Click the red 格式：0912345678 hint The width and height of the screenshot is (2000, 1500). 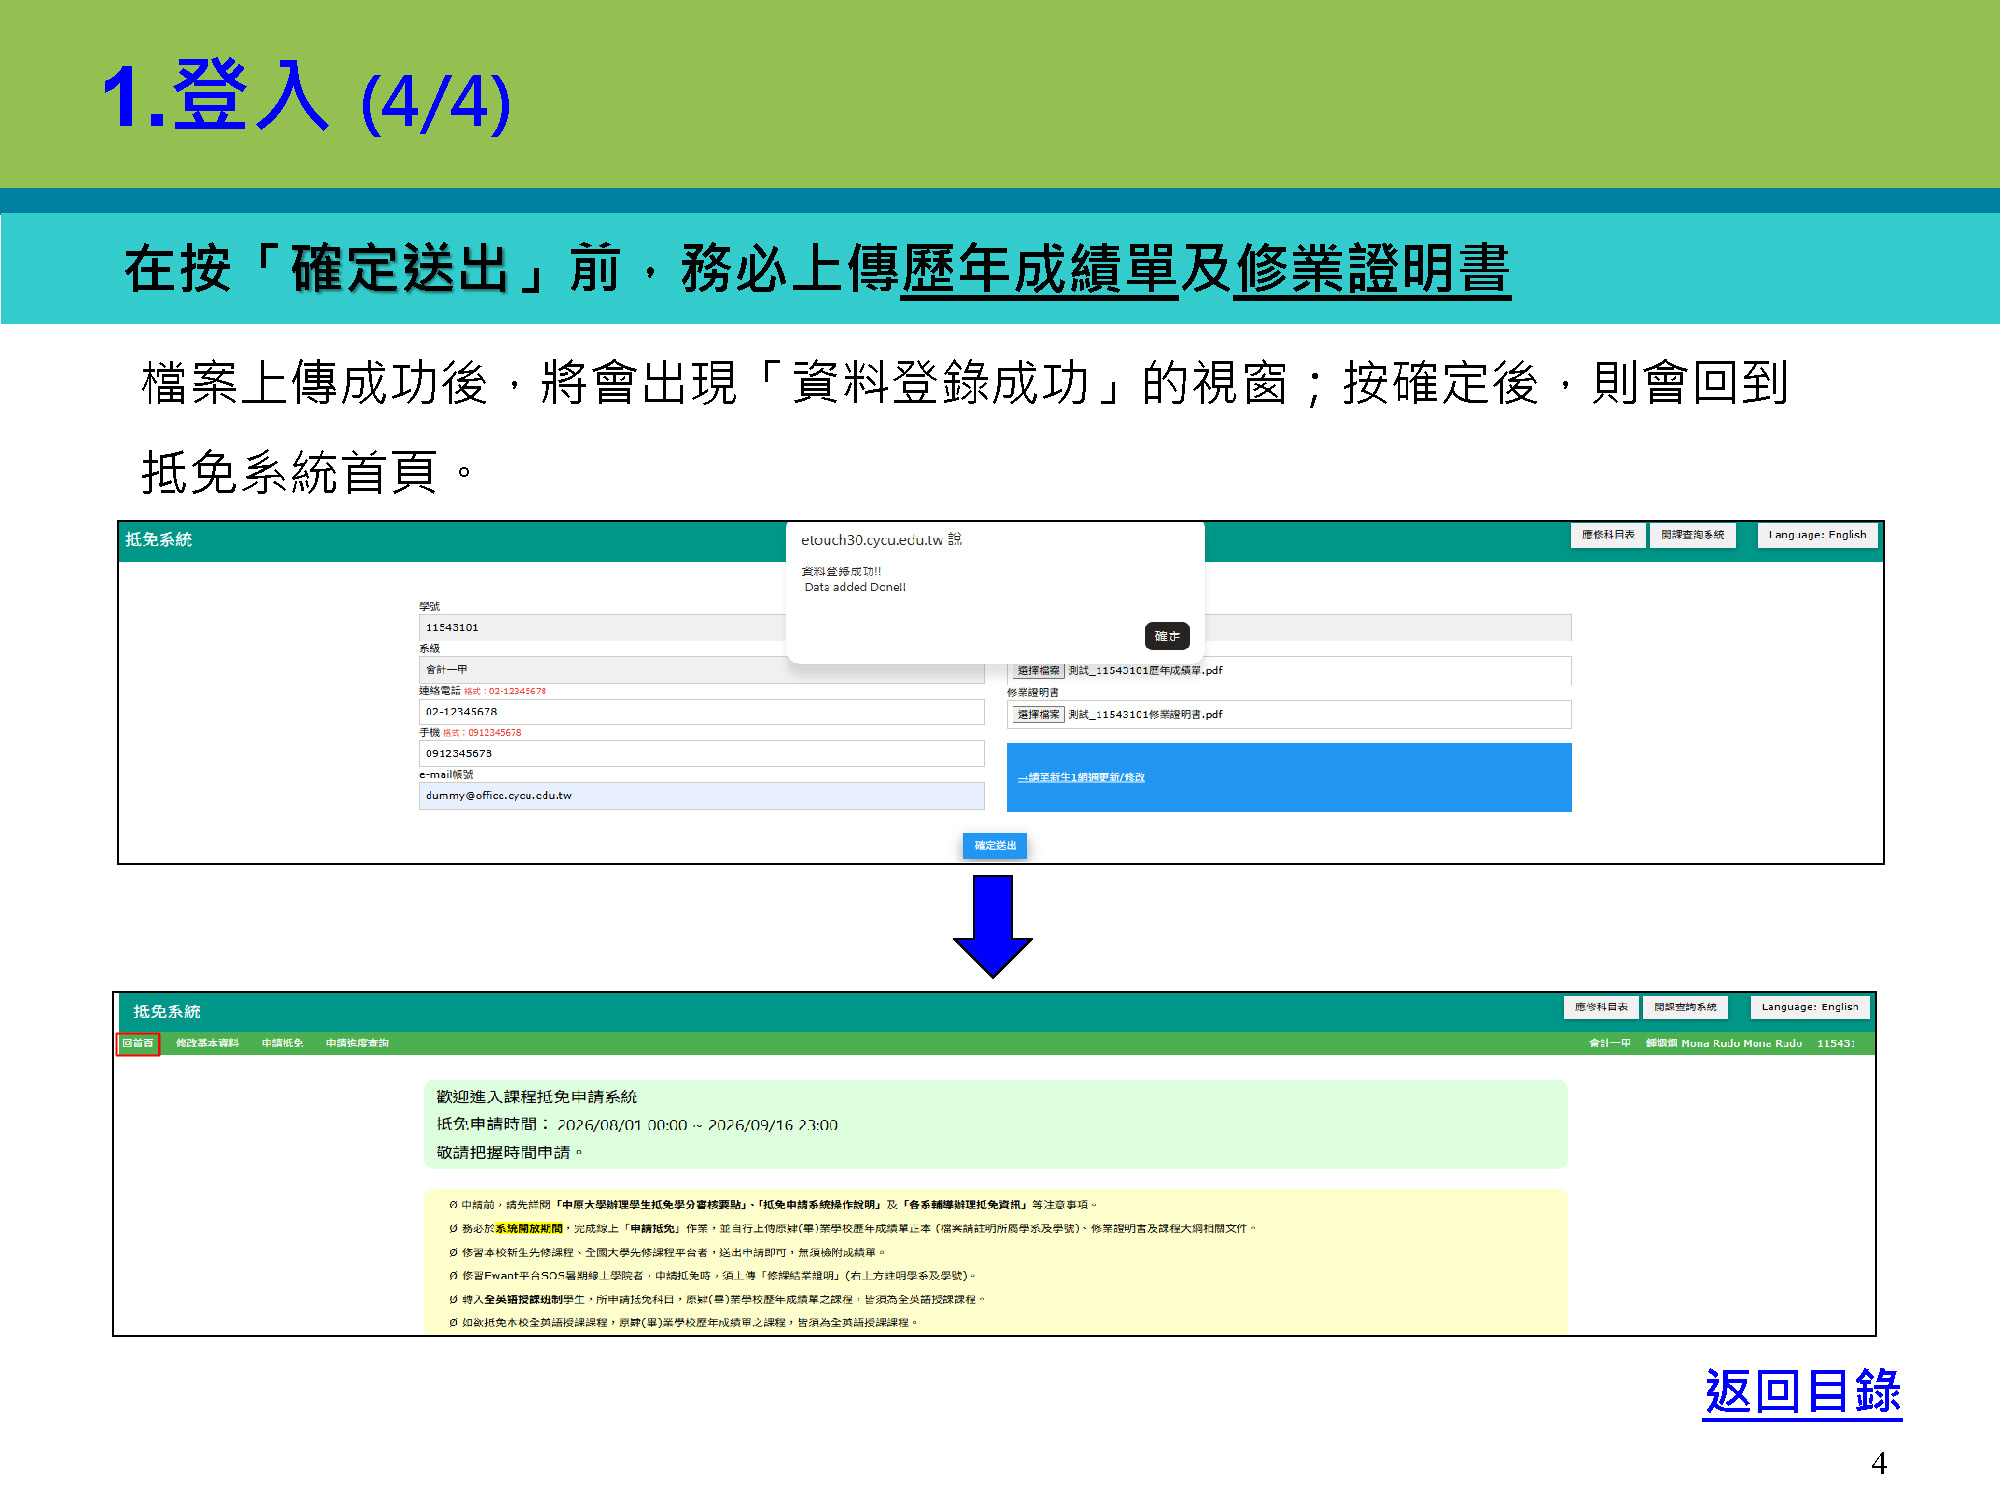point(482,733)
